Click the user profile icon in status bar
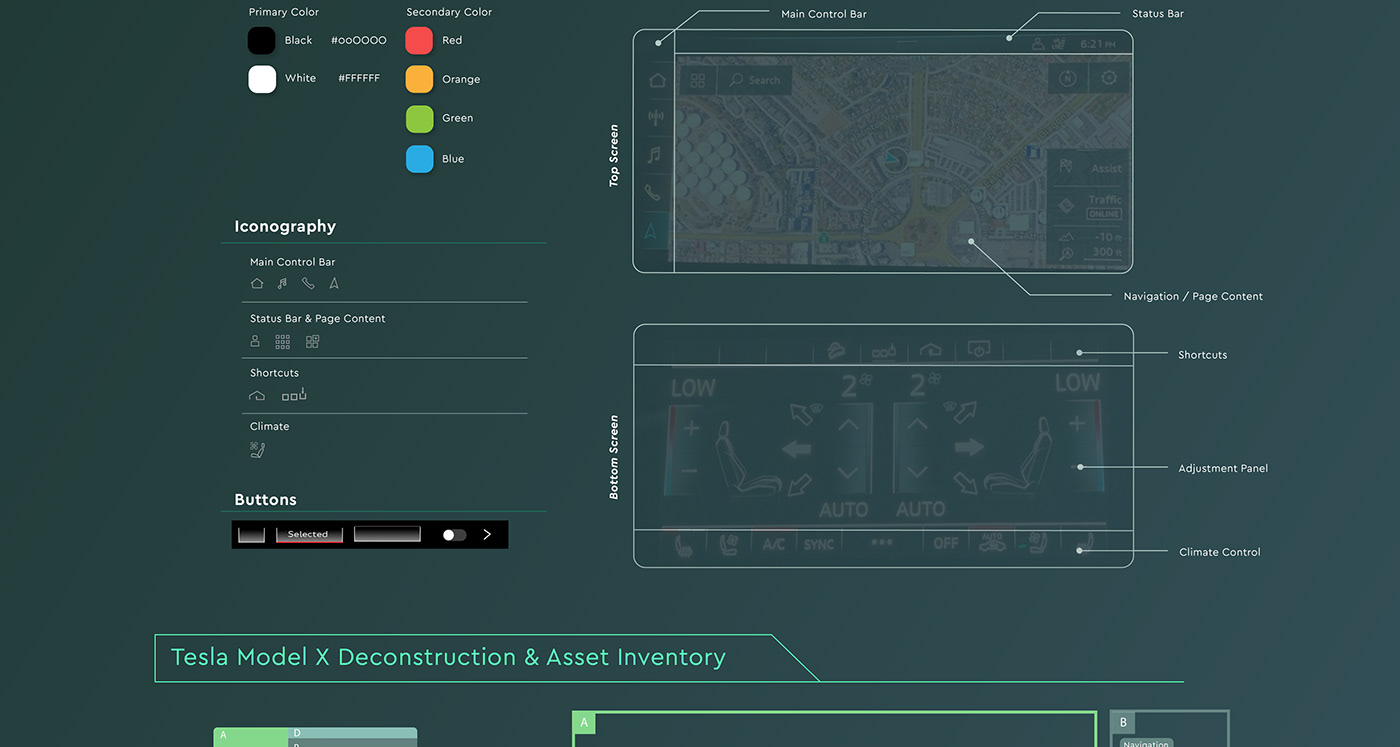Image resolution: width=1400 pixels, height=747 pixels. [x=1038, y=44]
